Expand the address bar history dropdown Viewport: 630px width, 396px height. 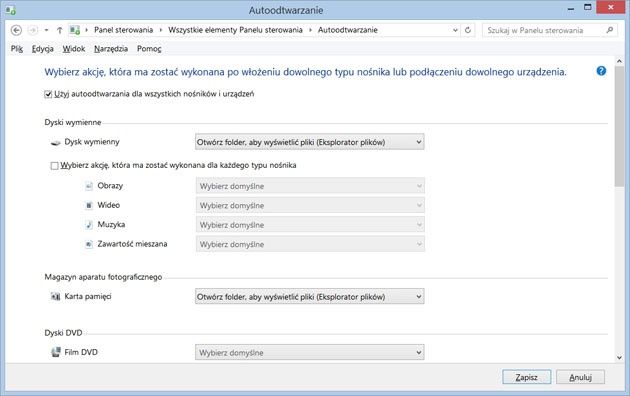pyautogui.click(x=455, y=30)
